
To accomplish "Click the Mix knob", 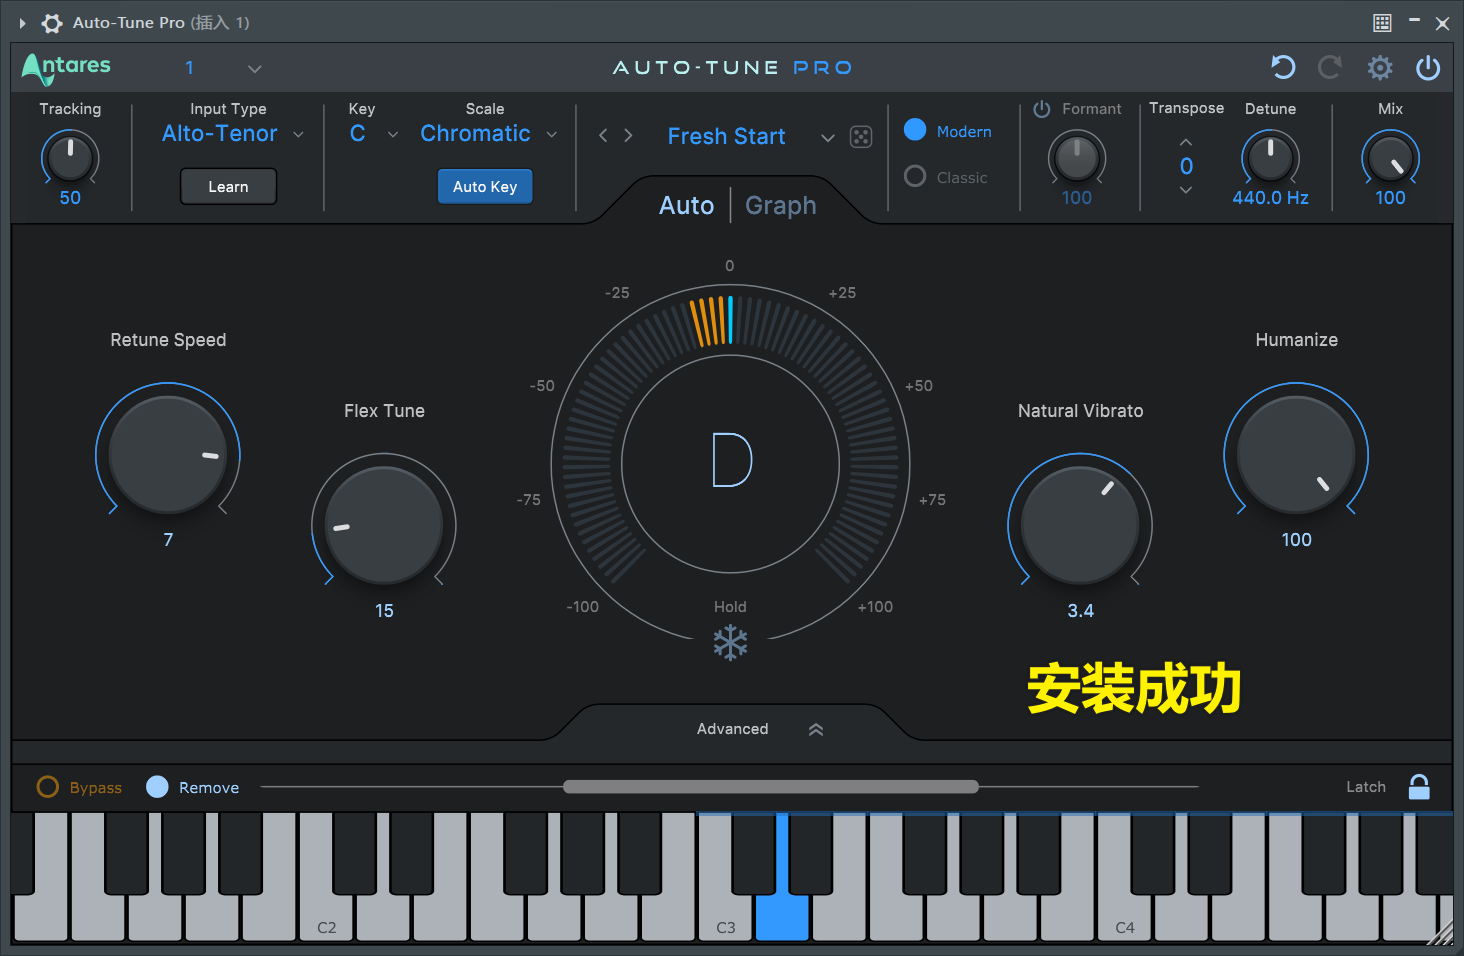I will 1390,158.
